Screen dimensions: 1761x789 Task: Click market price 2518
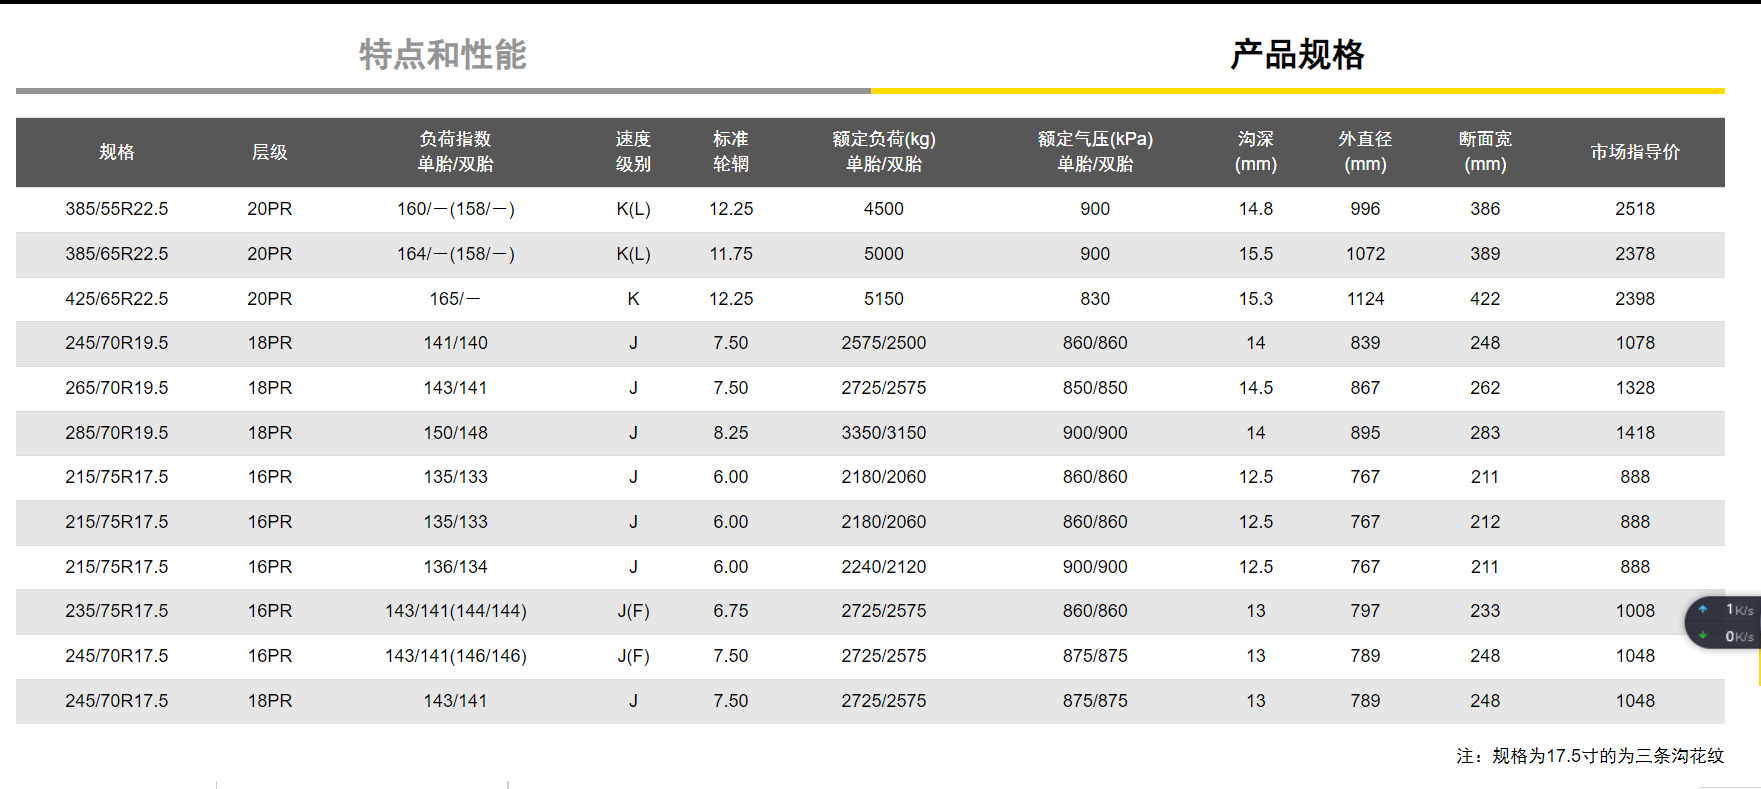coord(1635,209)
